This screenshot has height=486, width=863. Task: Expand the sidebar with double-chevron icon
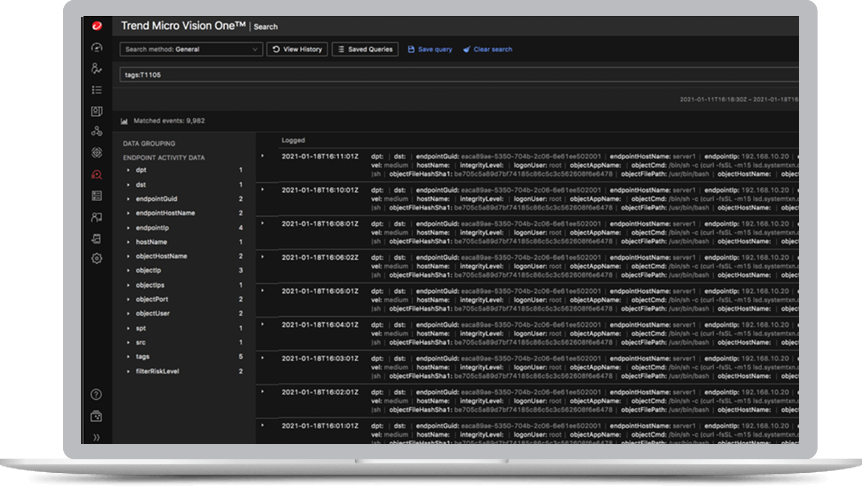coord(97,437)
